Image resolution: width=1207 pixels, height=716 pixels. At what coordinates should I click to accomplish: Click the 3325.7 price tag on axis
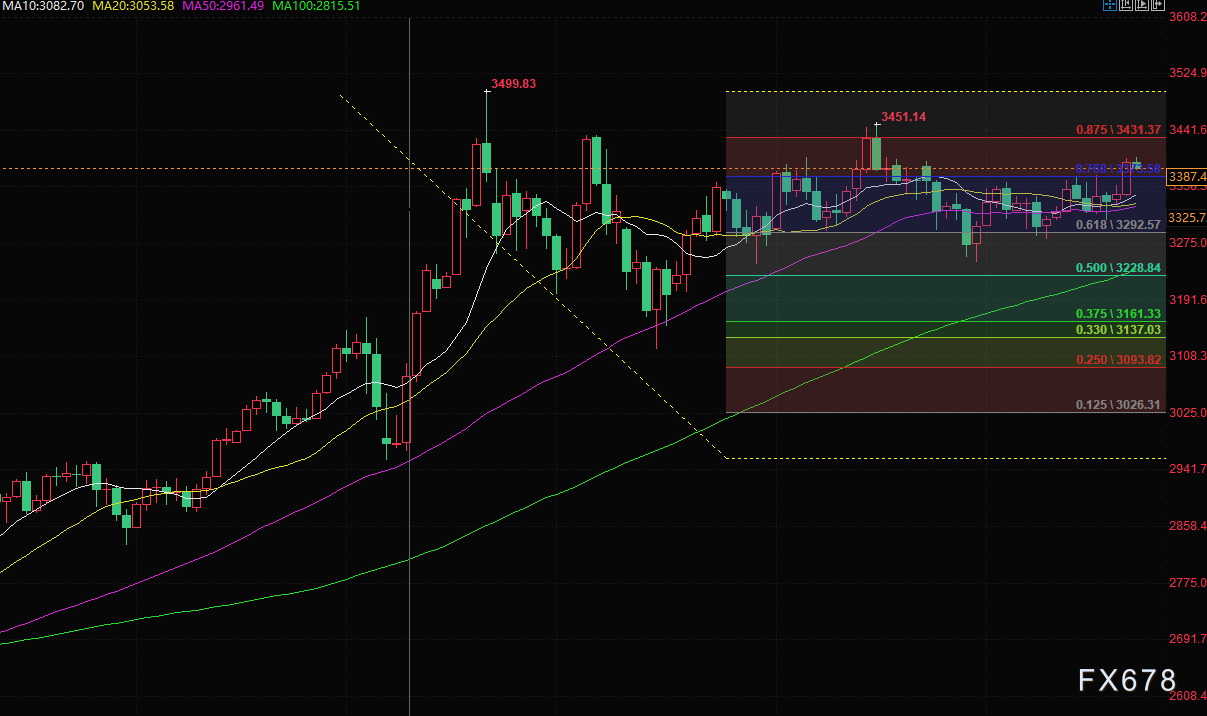1185,217
